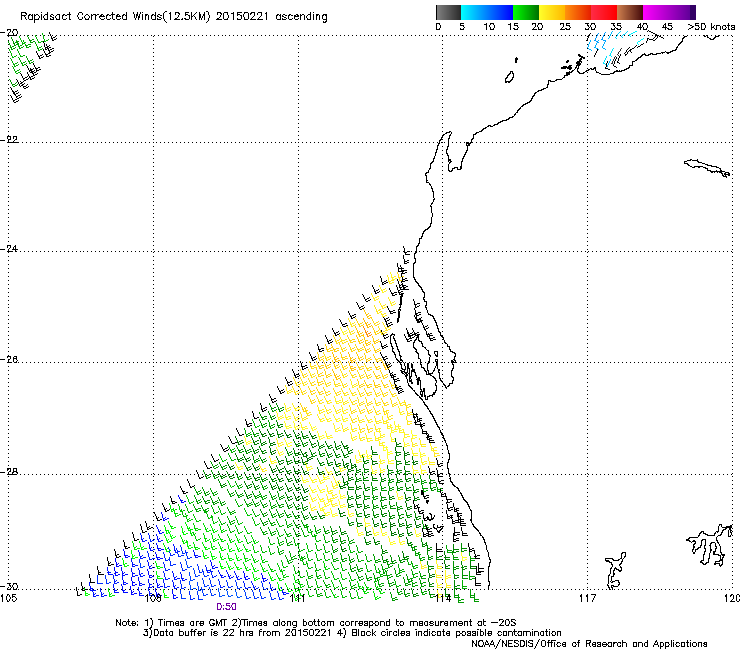
Task: Click the legend scale label "35"
Action: [x=616, y=27]
